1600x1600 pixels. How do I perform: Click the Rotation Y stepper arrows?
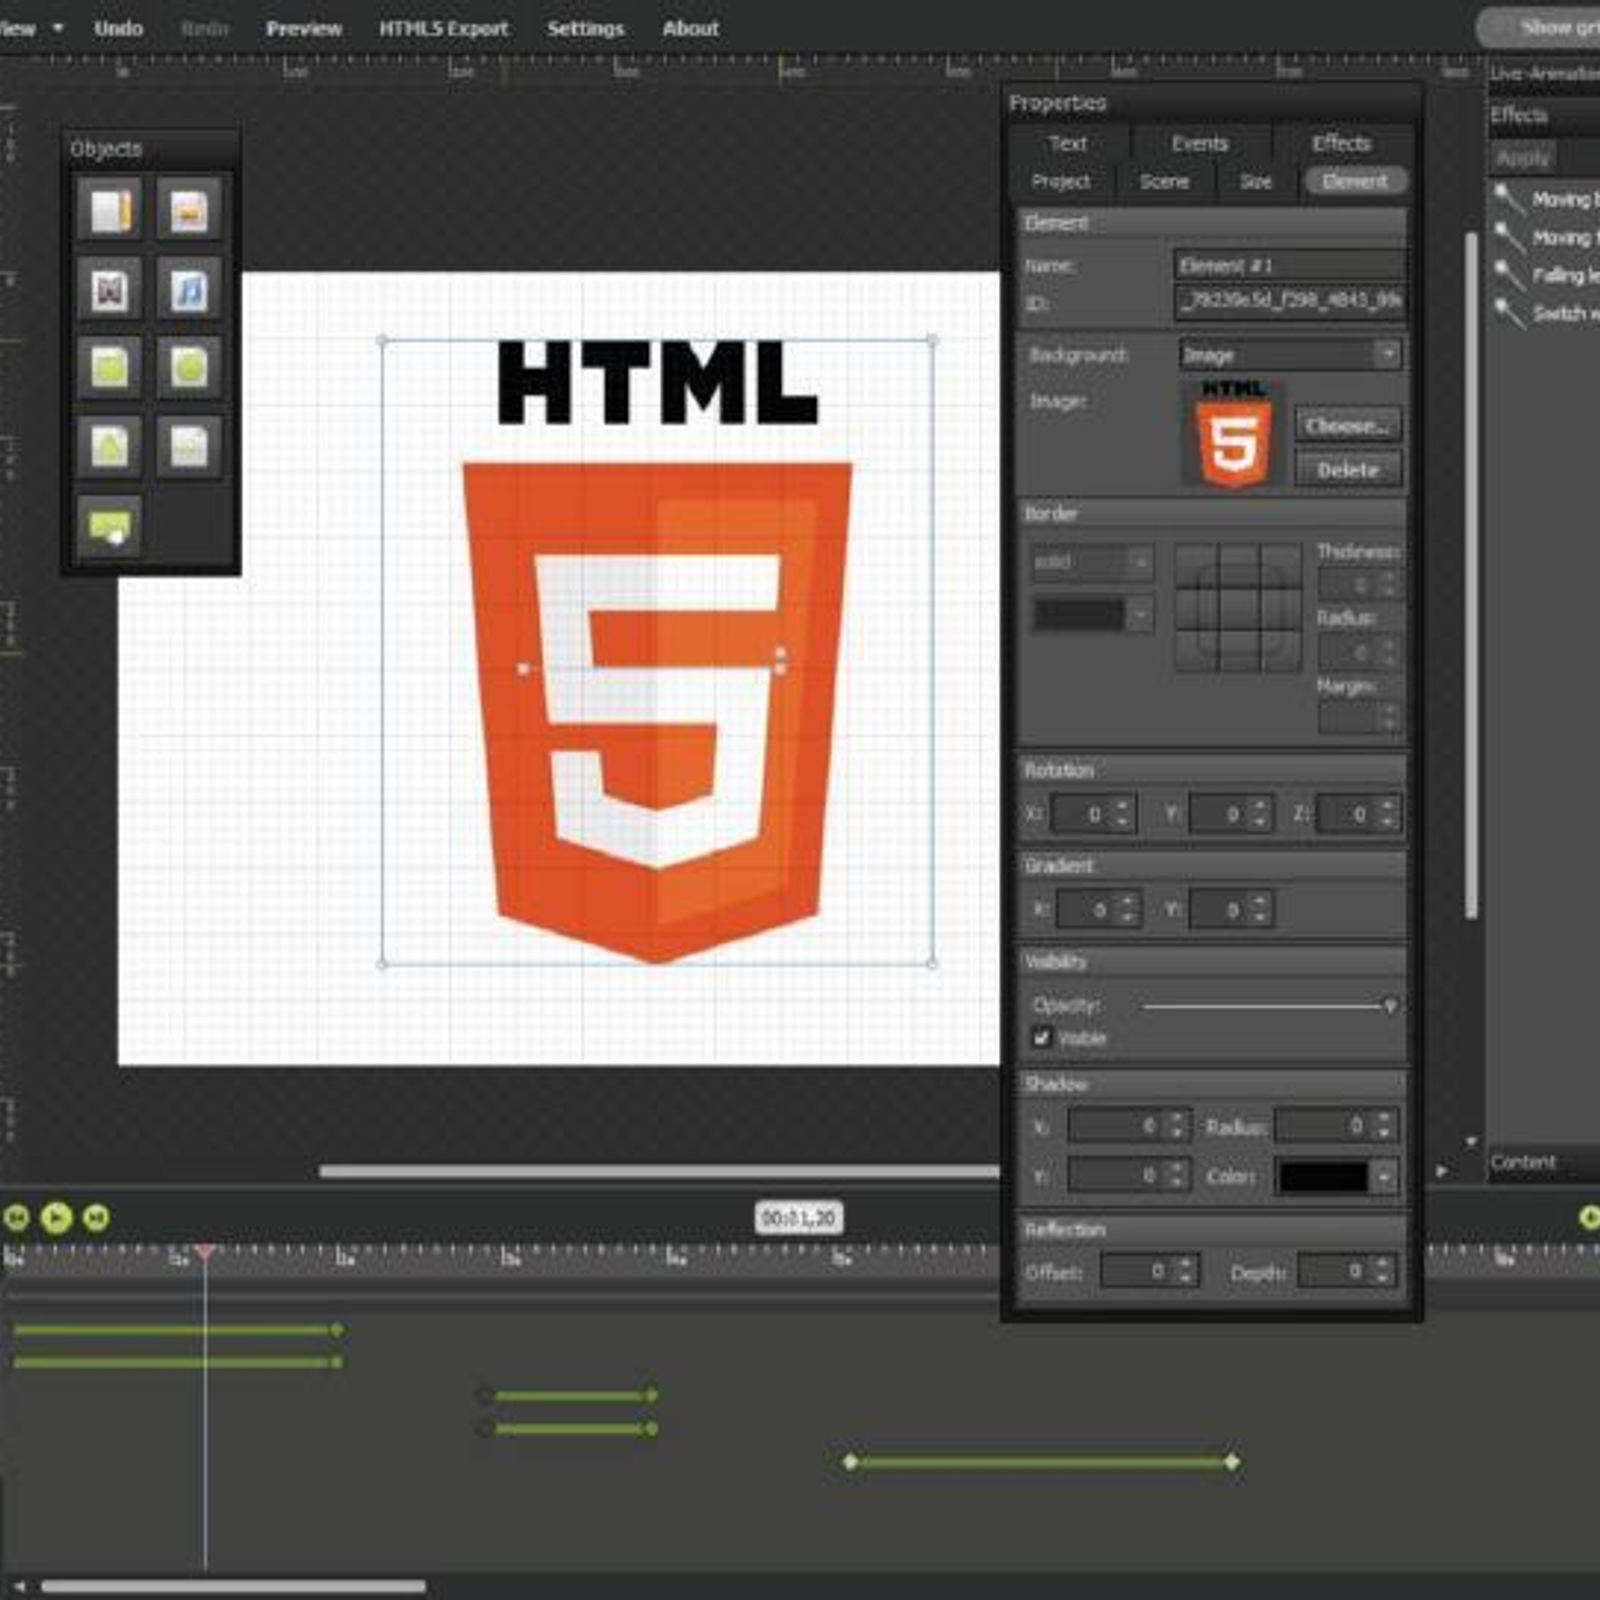[1260, 813]
